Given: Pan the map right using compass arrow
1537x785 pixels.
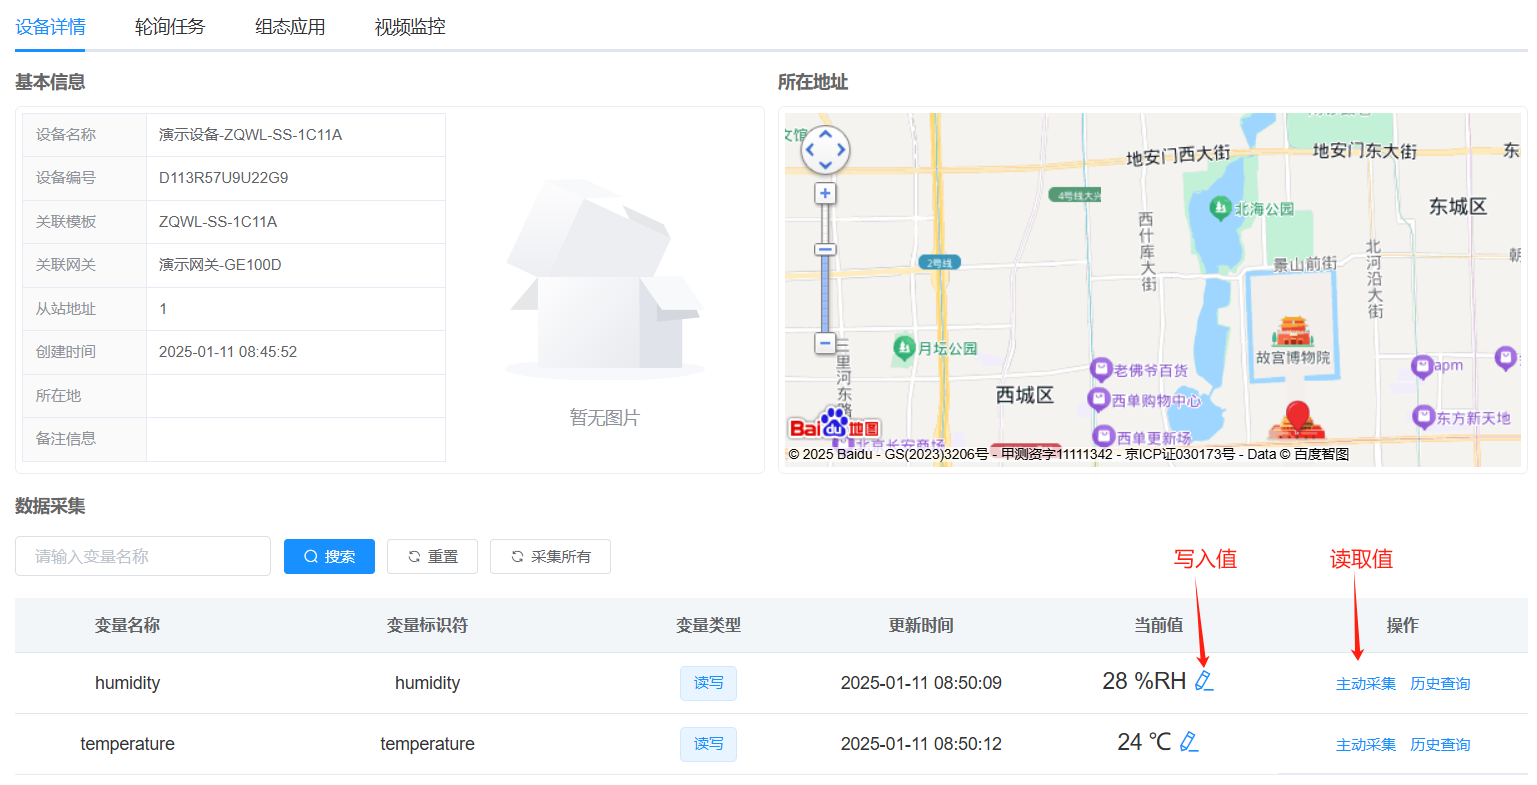Looking at the screenshot, I should pos(842,150).
